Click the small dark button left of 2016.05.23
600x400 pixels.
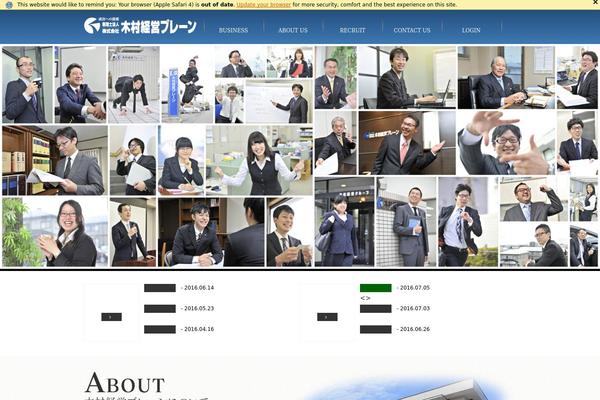coord(111,317)
